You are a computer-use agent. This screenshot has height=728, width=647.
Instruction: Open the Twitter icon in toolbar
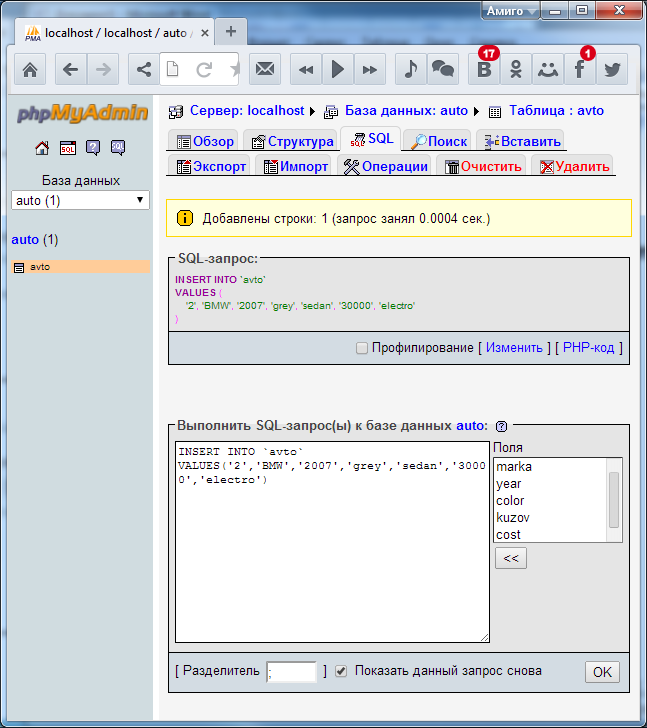click(x=612, y=69)
